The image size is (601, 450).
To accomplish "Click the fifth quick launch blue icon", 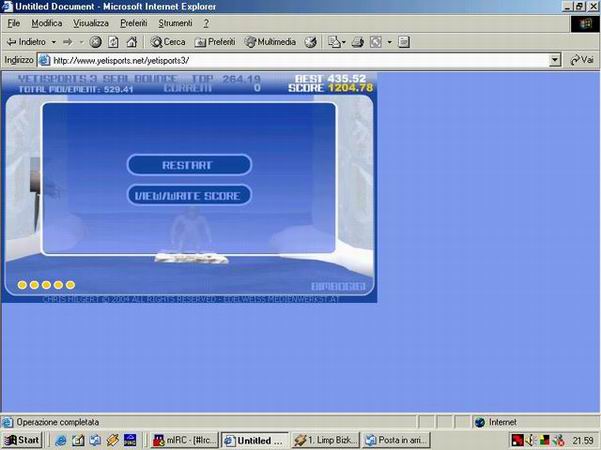I will pyautogui.click(x=130, y=440).
